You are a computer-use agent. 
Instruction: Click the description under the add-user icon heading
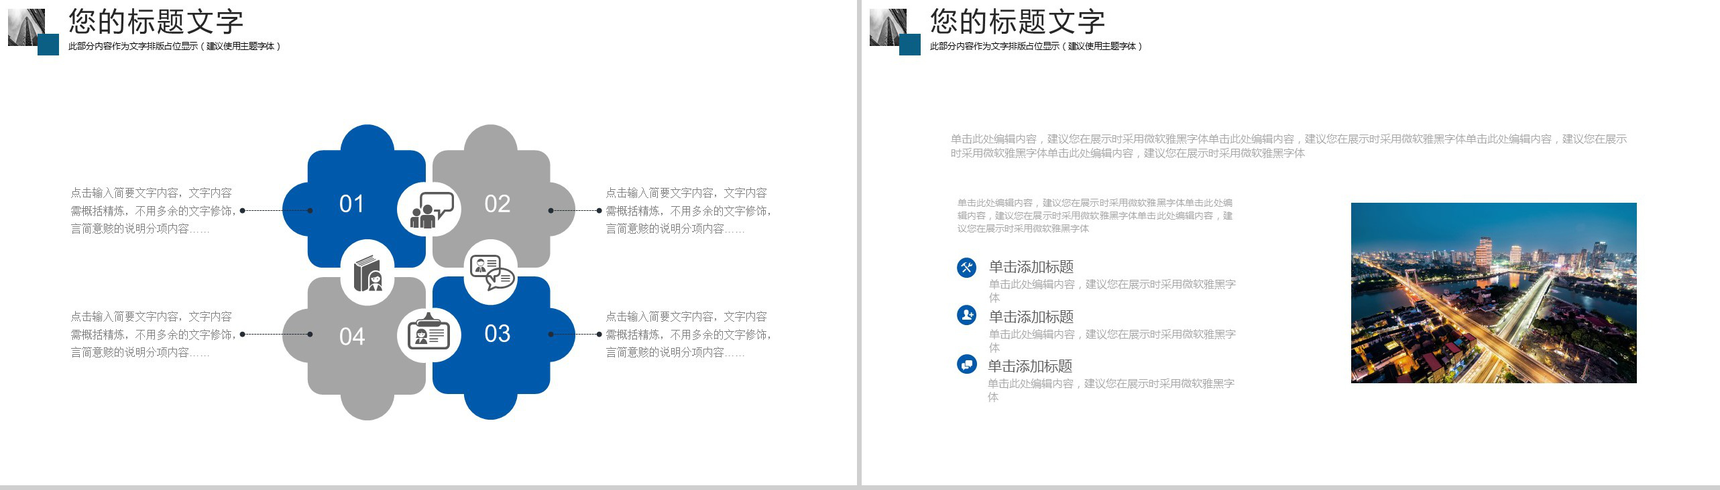pos(1112,341)
